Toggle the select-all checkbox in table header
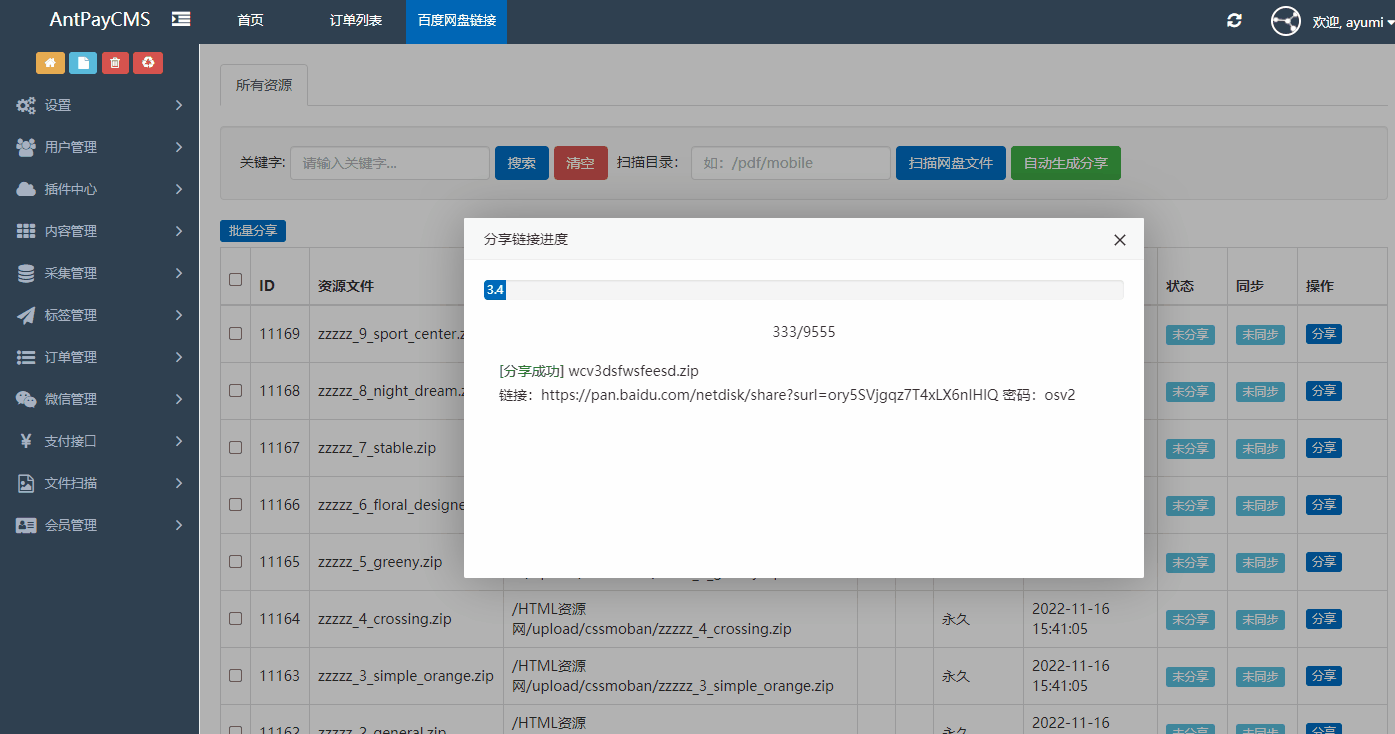The height and width of the screenshot is (734, 1395). [x=236, y=280]
